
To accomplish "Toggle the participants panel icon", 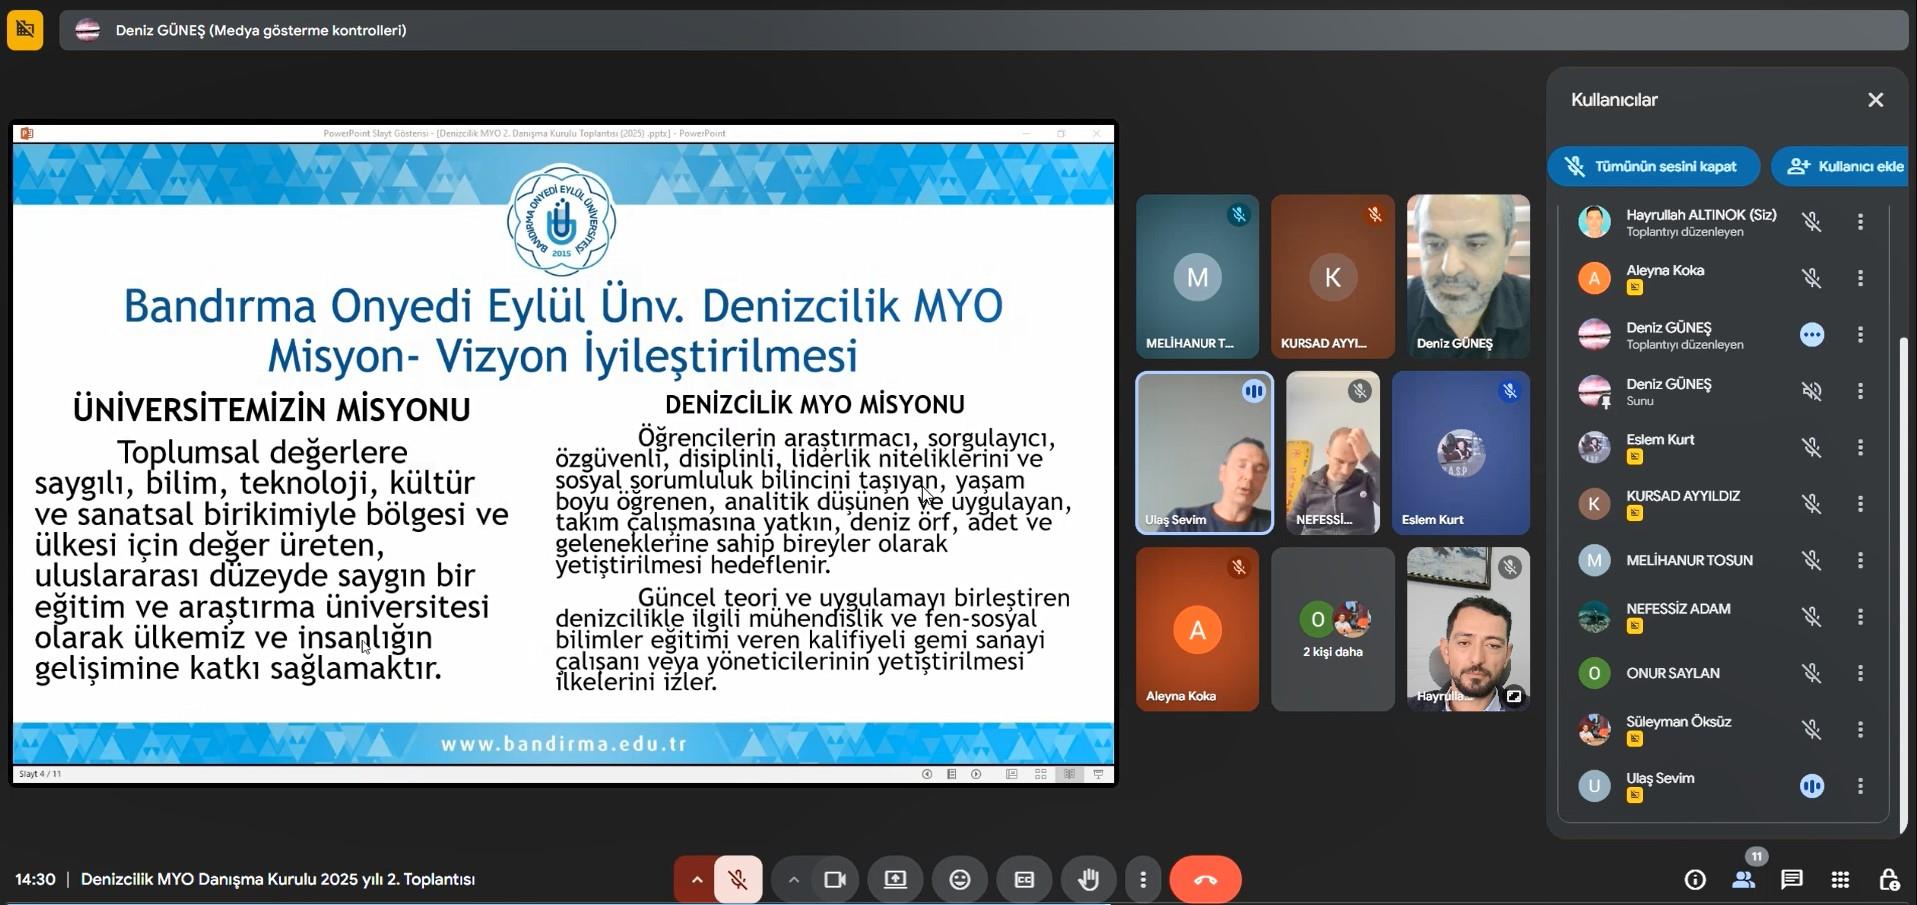I will (1743, 879).
